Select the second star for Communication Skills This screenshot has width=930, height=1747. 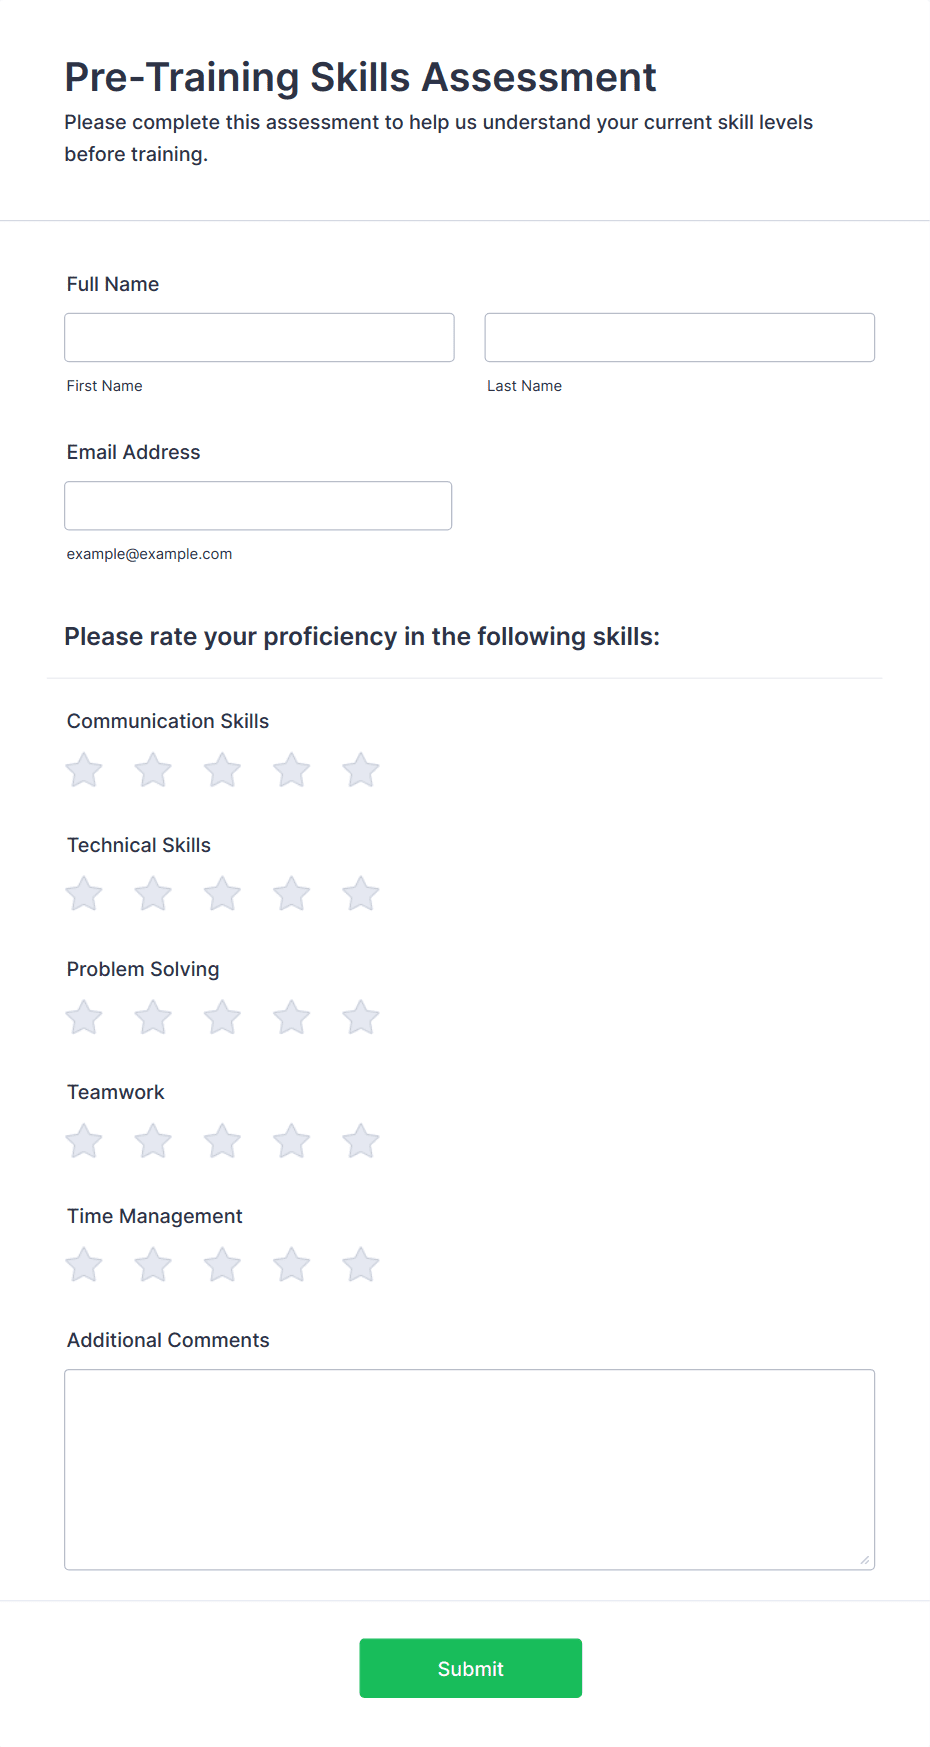(152, 770)
